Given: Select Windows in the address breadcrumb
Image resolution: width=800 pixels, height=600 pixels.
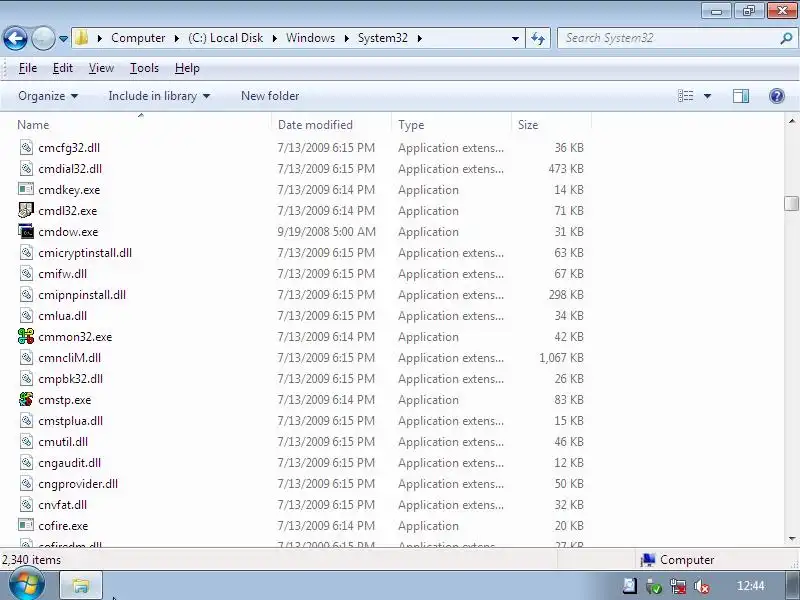Looking at the screenshot, I should (310, 38).
